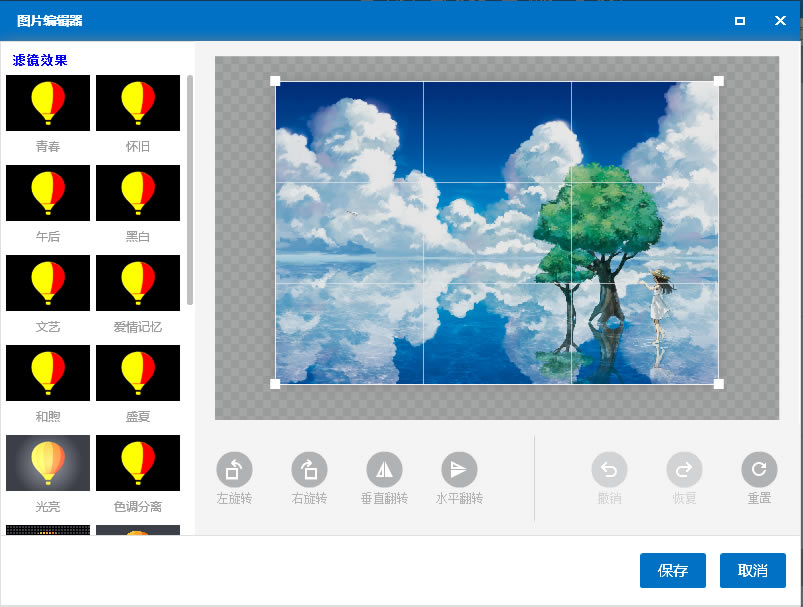This screenshot has width=803, height=607.
Task: Click the 左旋转 rotate-left icon
Action: point(234,469)
